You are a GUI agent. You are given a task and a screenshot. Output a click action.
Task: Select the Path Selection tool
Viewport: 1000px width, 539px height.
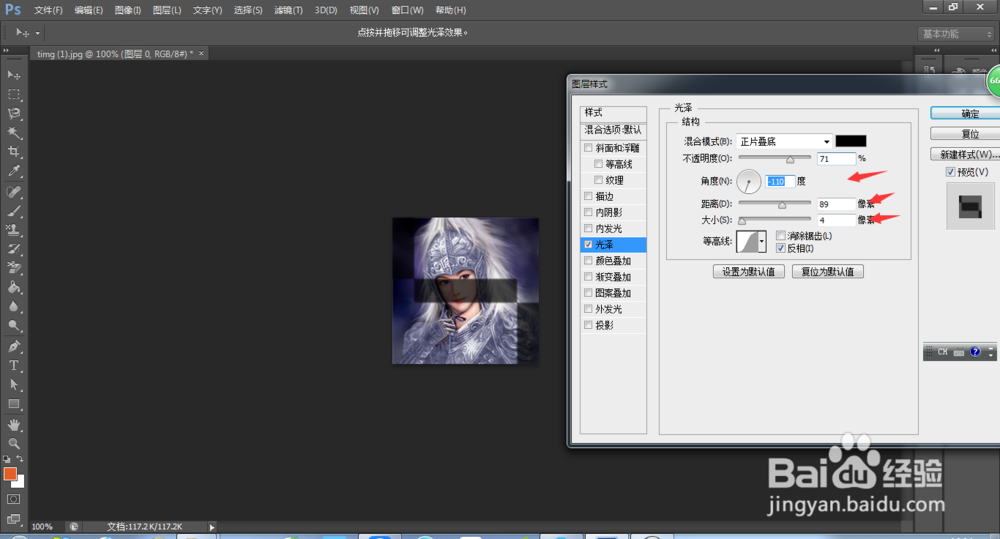point(13,385)
